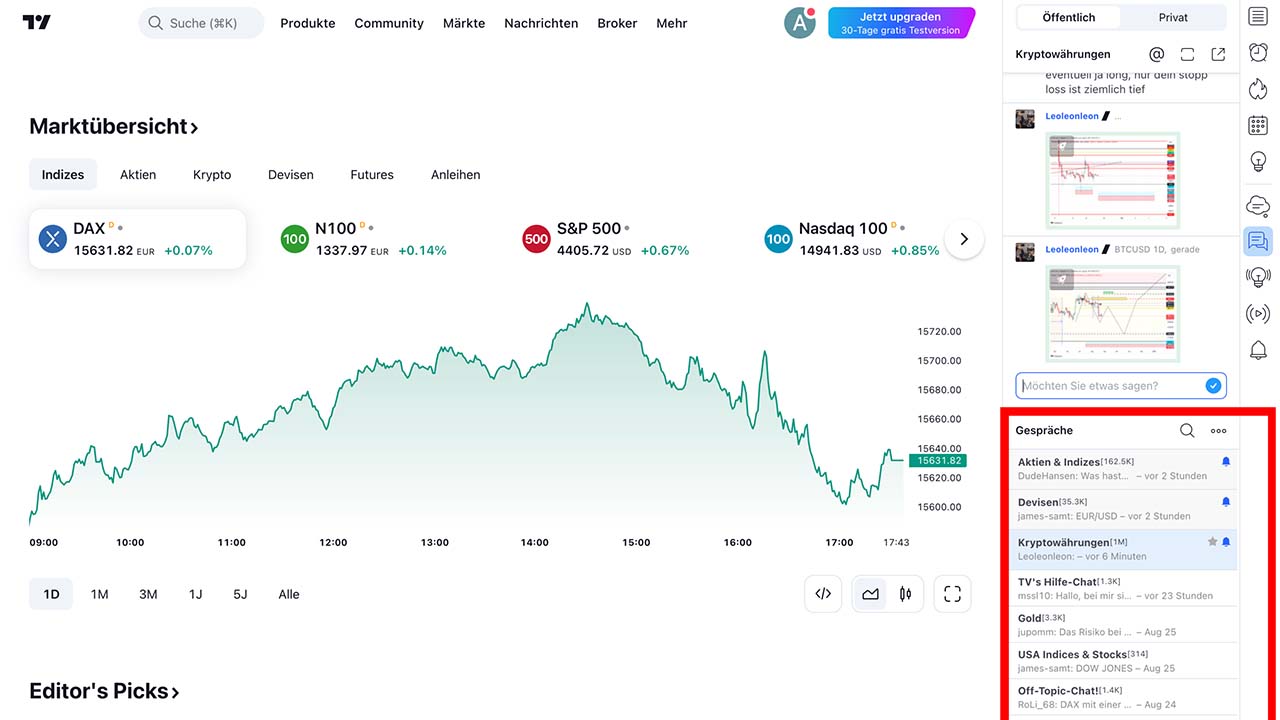Set chart range to 1D
The image size is (1280, 720).
[x=51, y=594]
